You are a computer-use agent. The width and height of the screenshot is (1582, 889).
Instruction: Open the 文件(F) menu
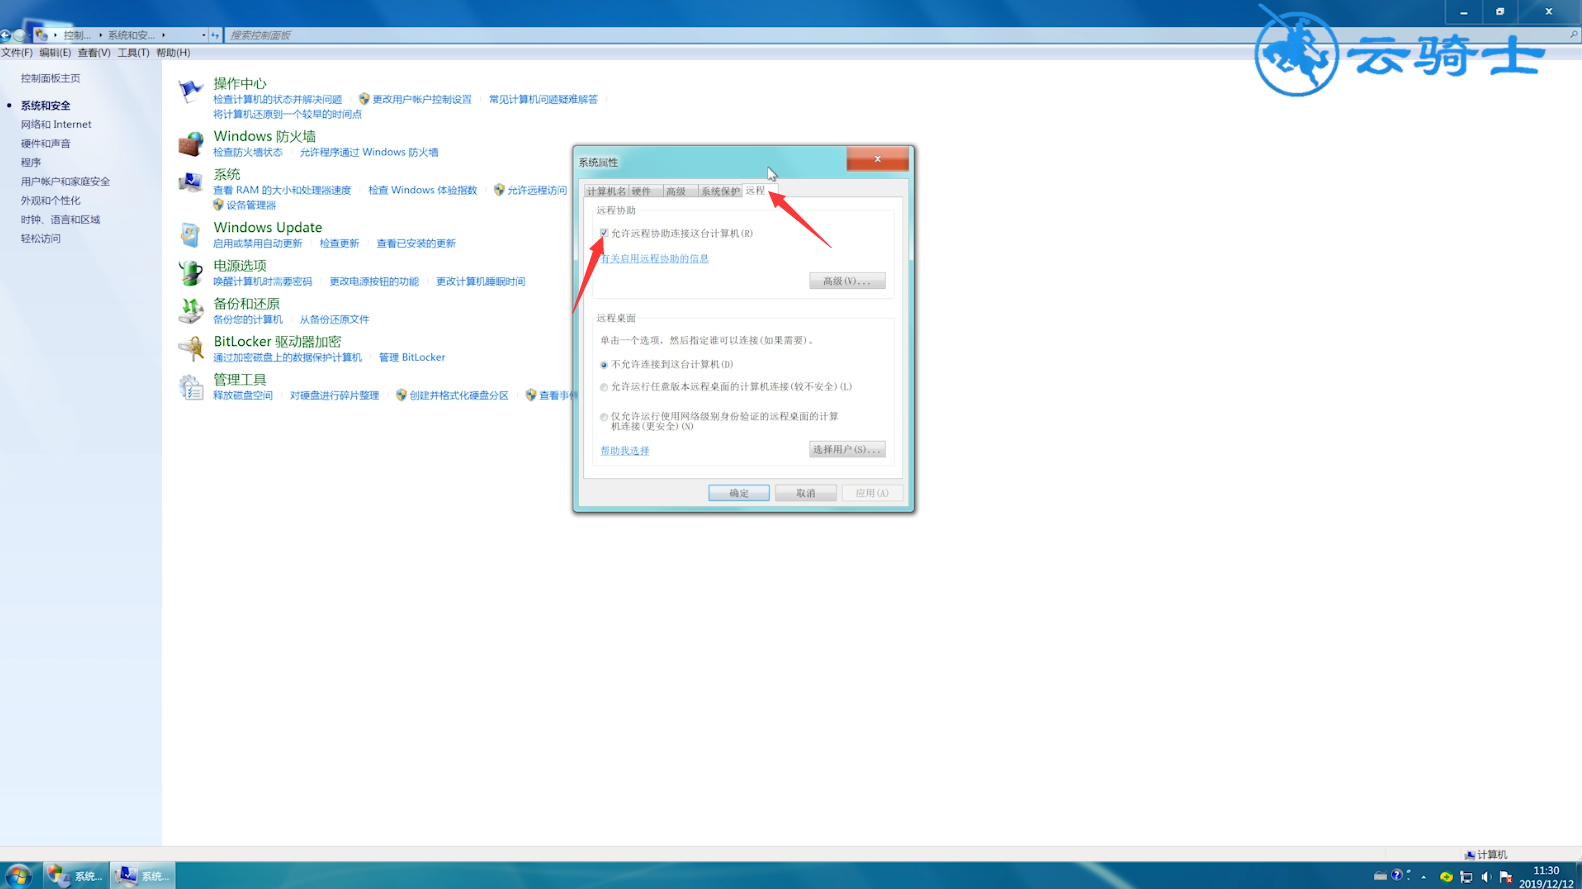click(16, 53)
